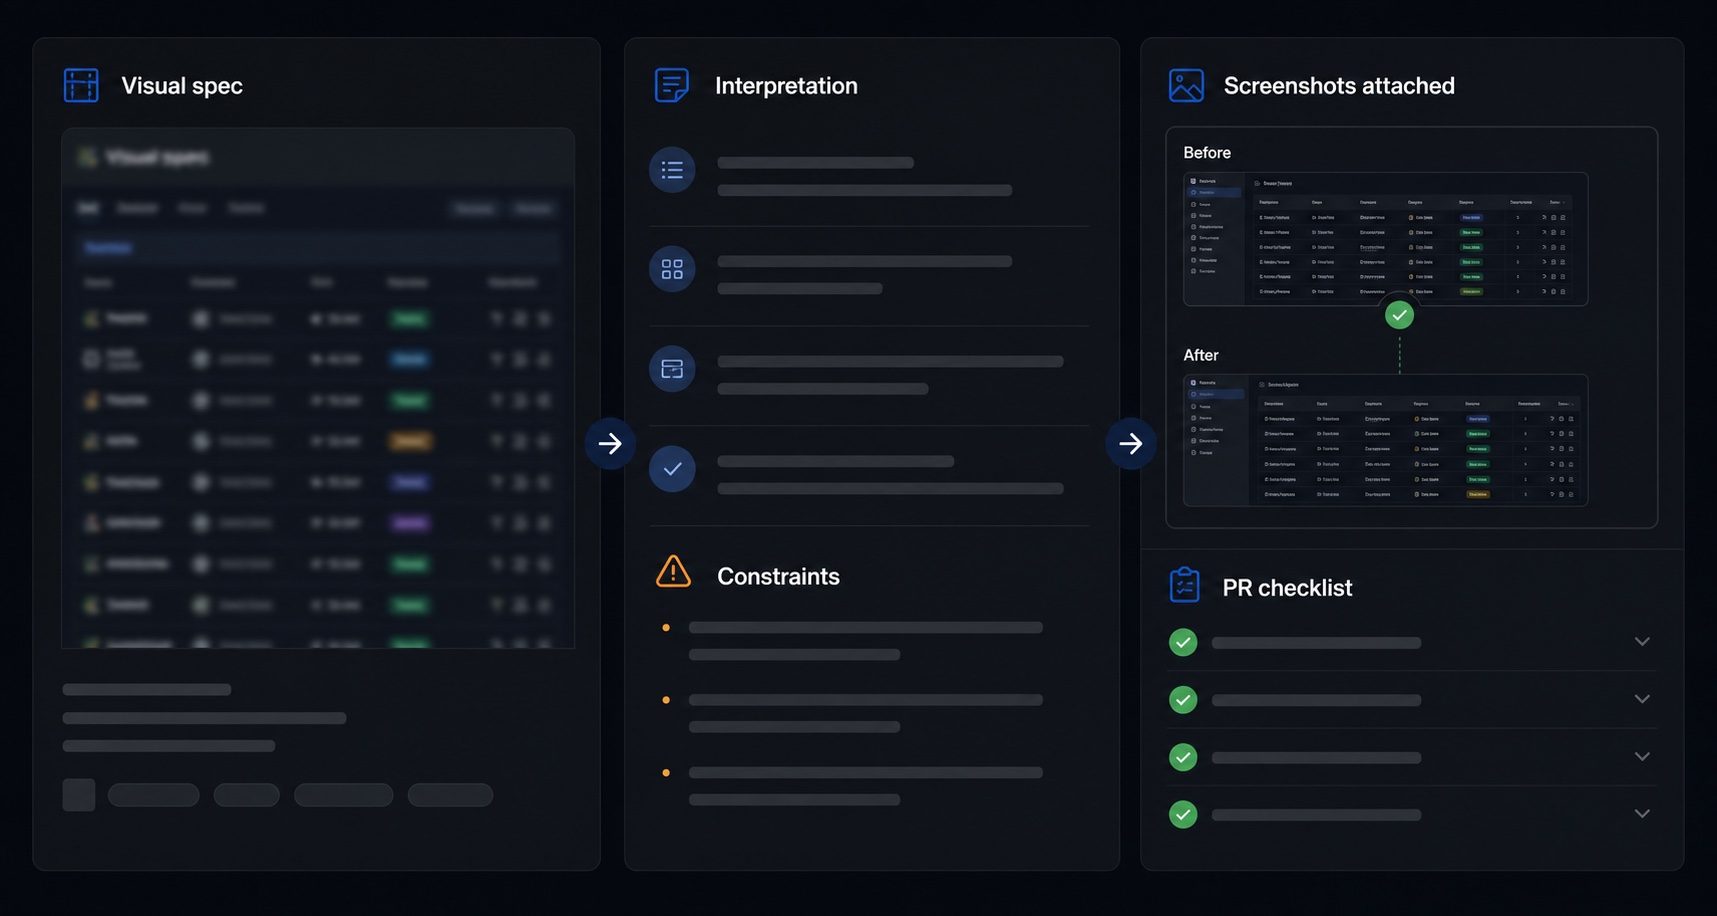Screen dimensions: 1717x916
Task: Select the blue checkmark circle in Interpretation
Action: [672, 469]
